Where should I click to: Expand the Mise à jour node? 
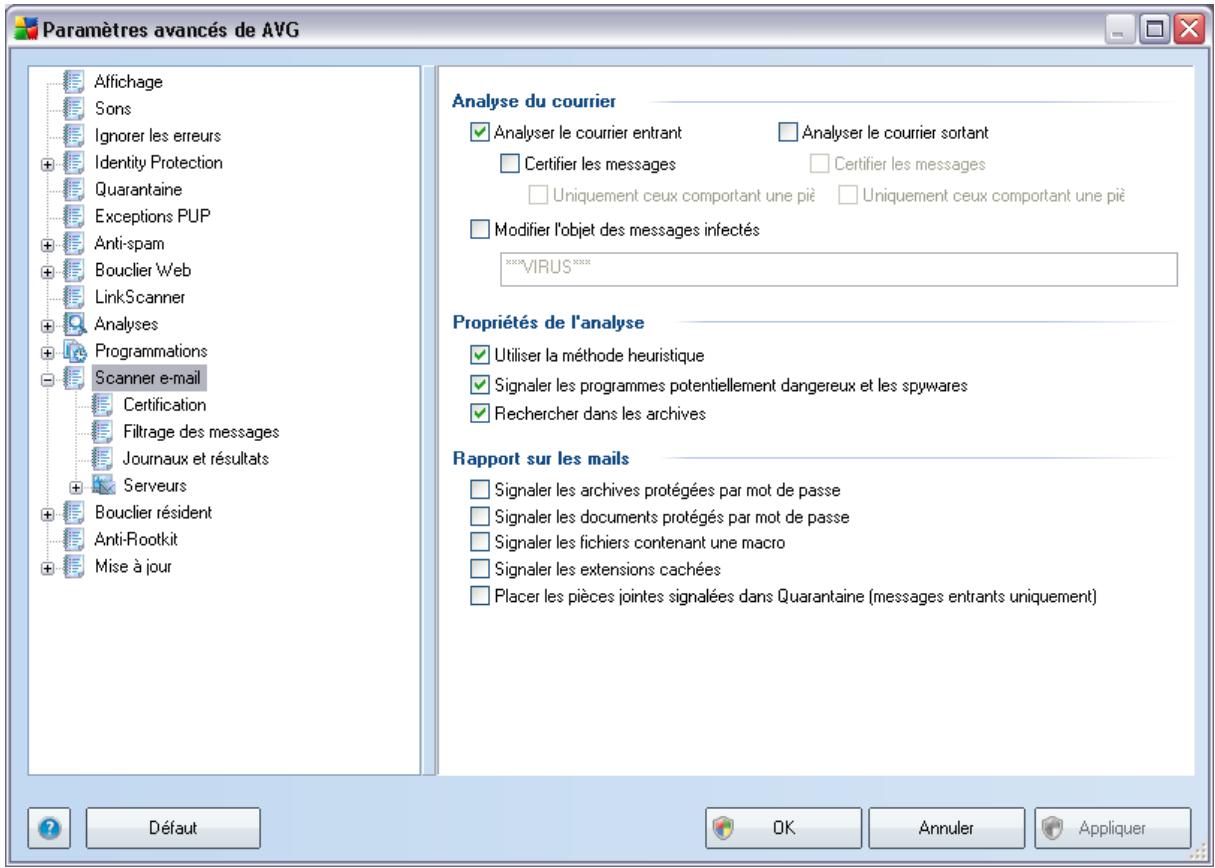[46, 567]
